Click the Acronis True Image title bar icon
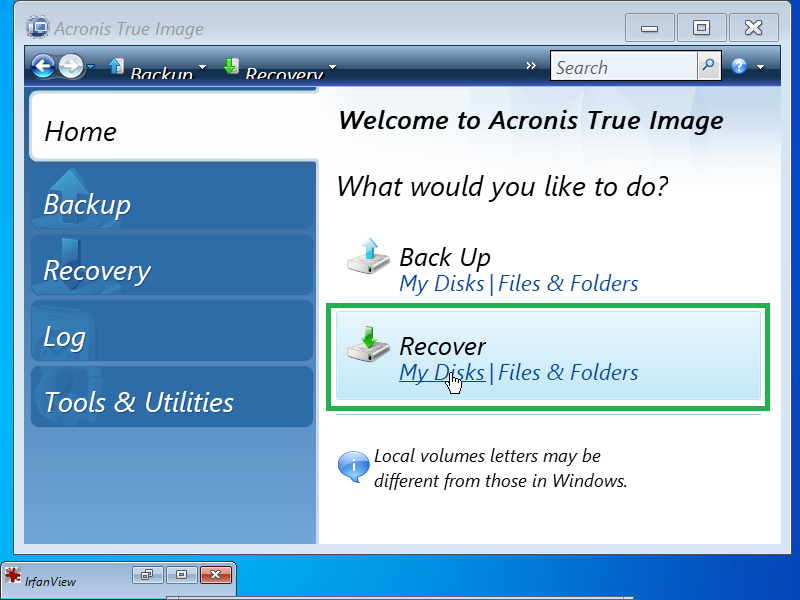This screenshot has width=800, height=600. click(x=38, y=27)
